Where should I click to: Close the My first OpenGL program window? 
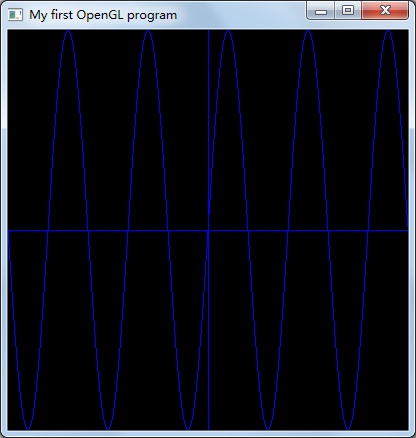[x=385, y=11]
